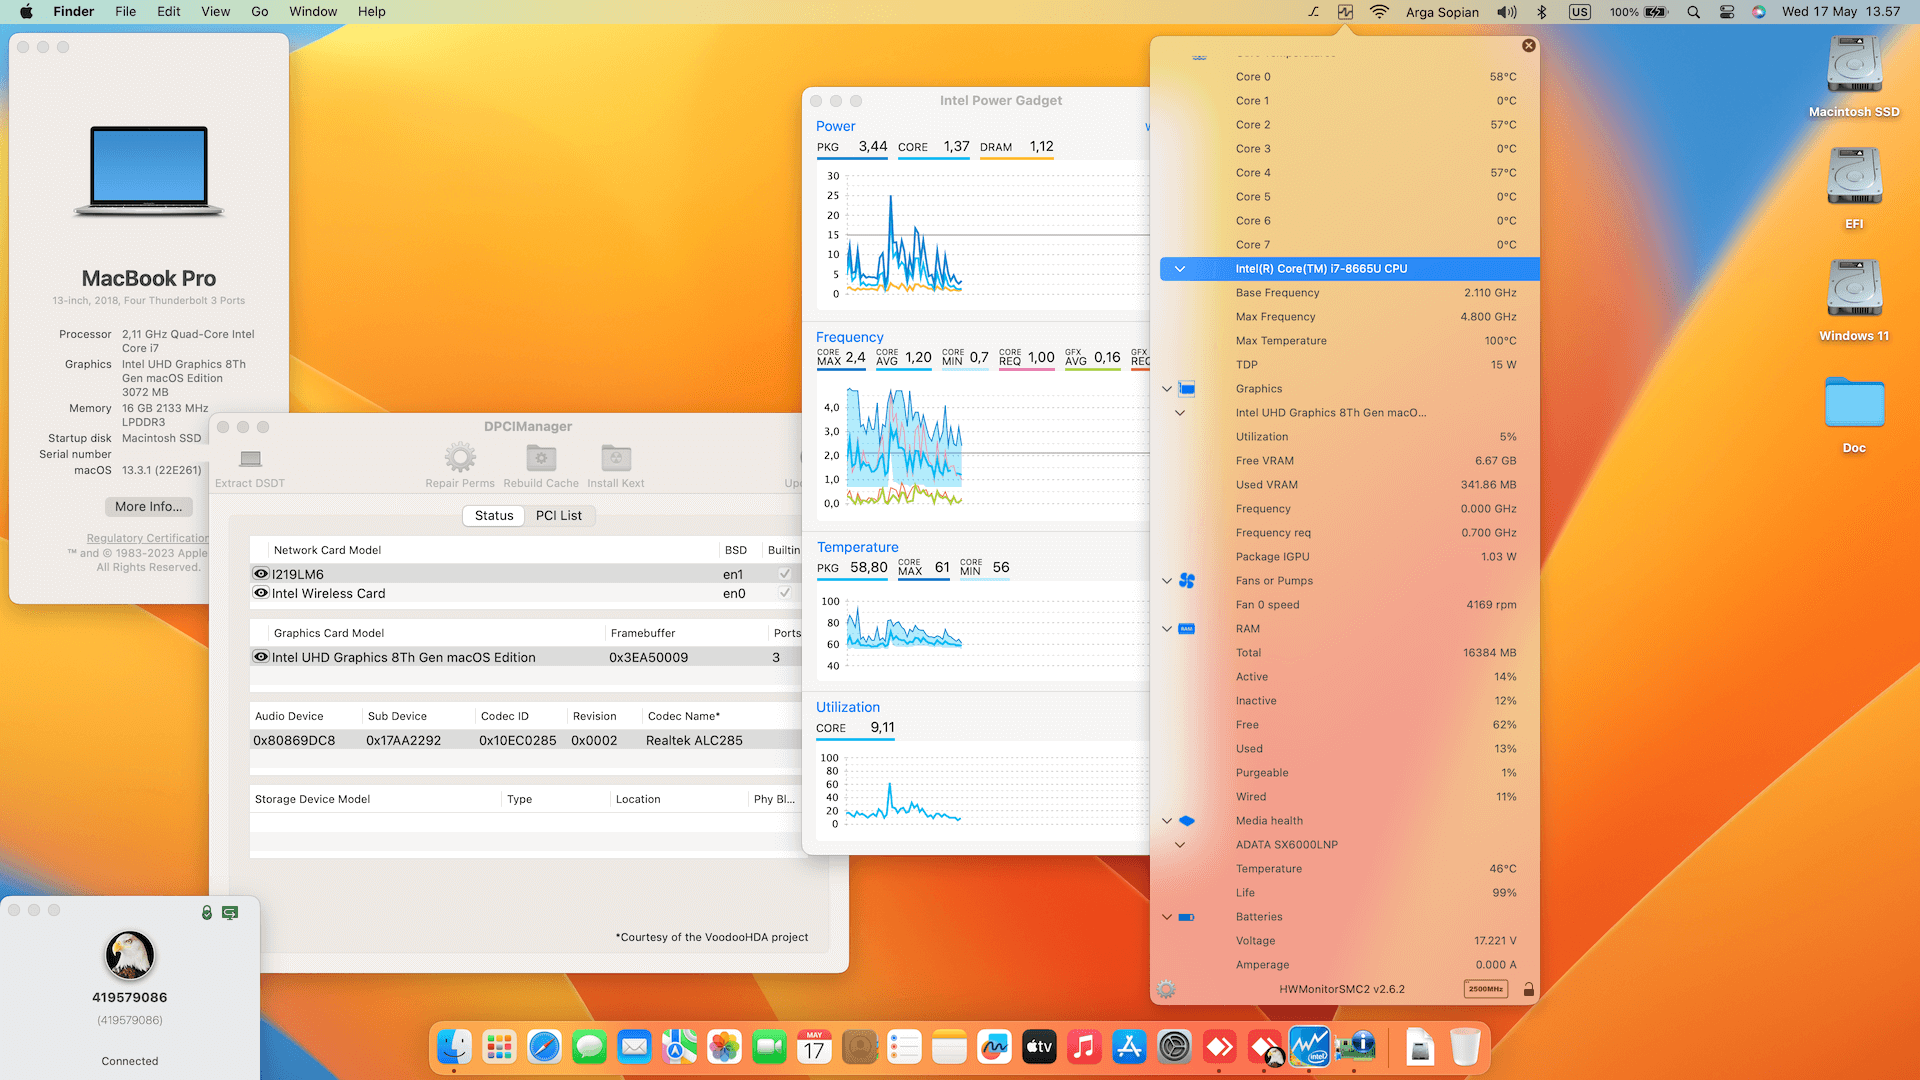Click the Repair Perms gear icon
Image resolution: width=1920 pixels, height=1080 pixels.
(460, 459)
